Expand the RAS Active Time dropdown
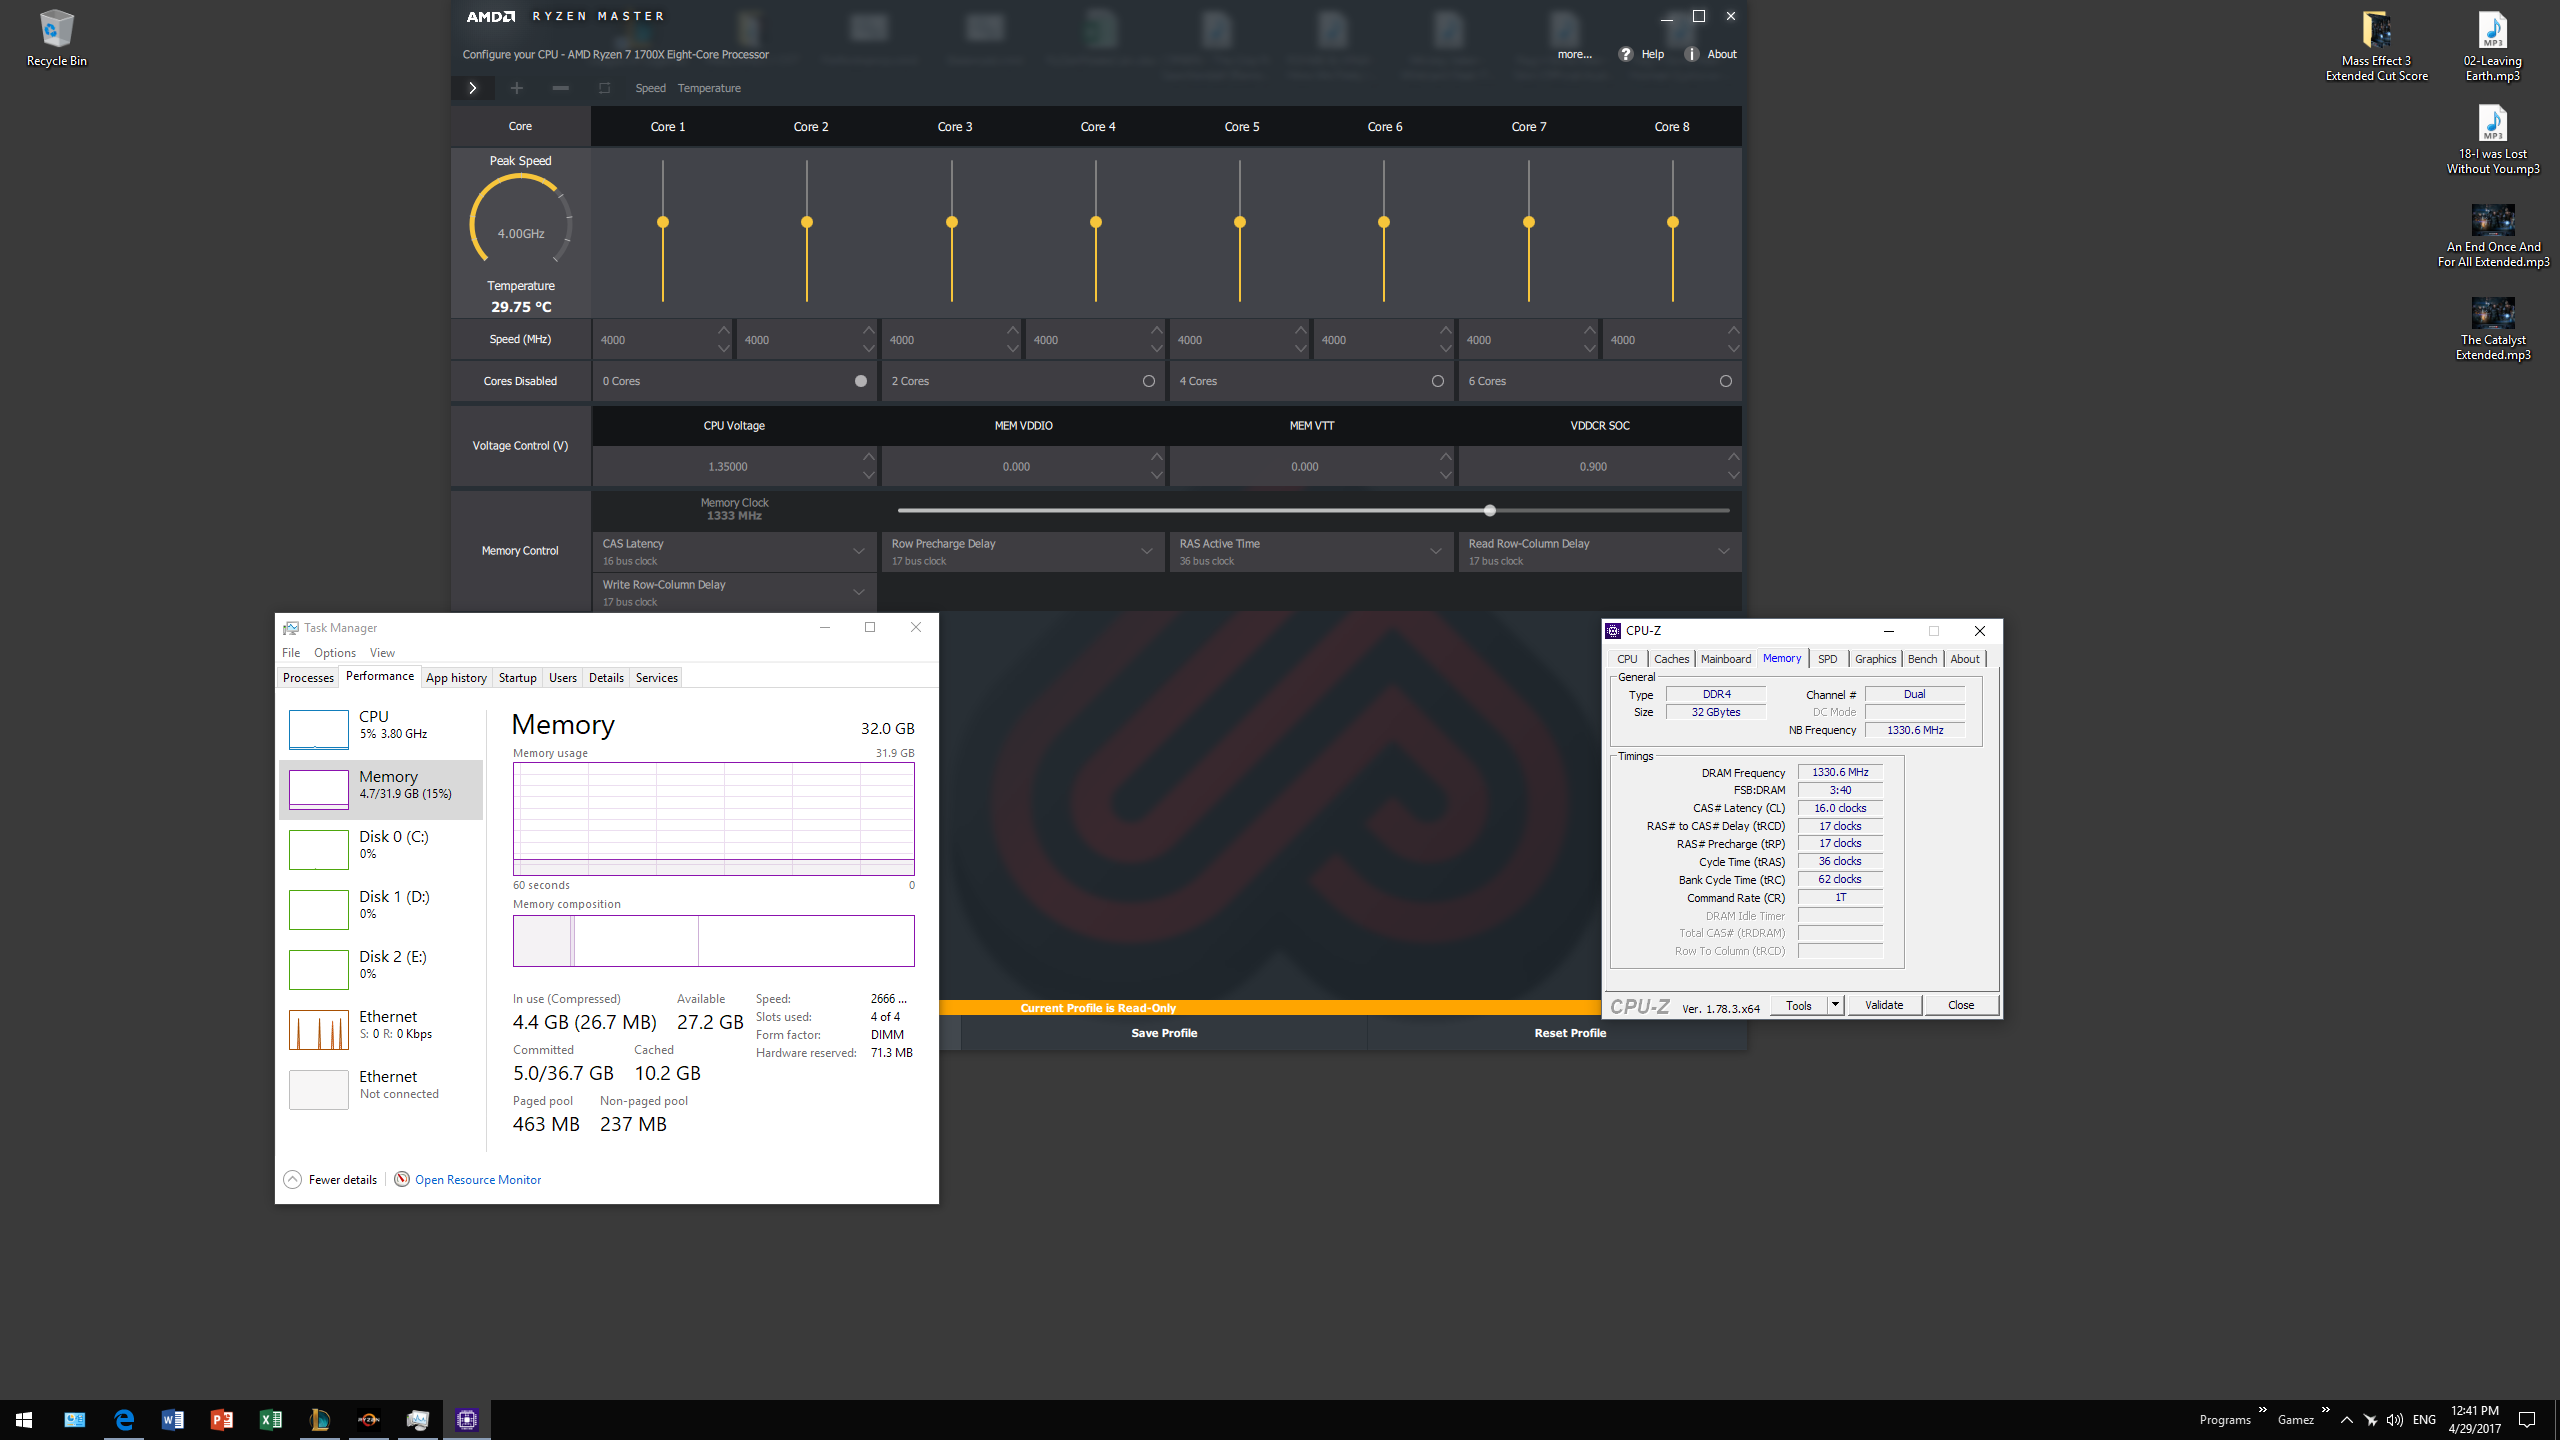 pos(1435,551)
